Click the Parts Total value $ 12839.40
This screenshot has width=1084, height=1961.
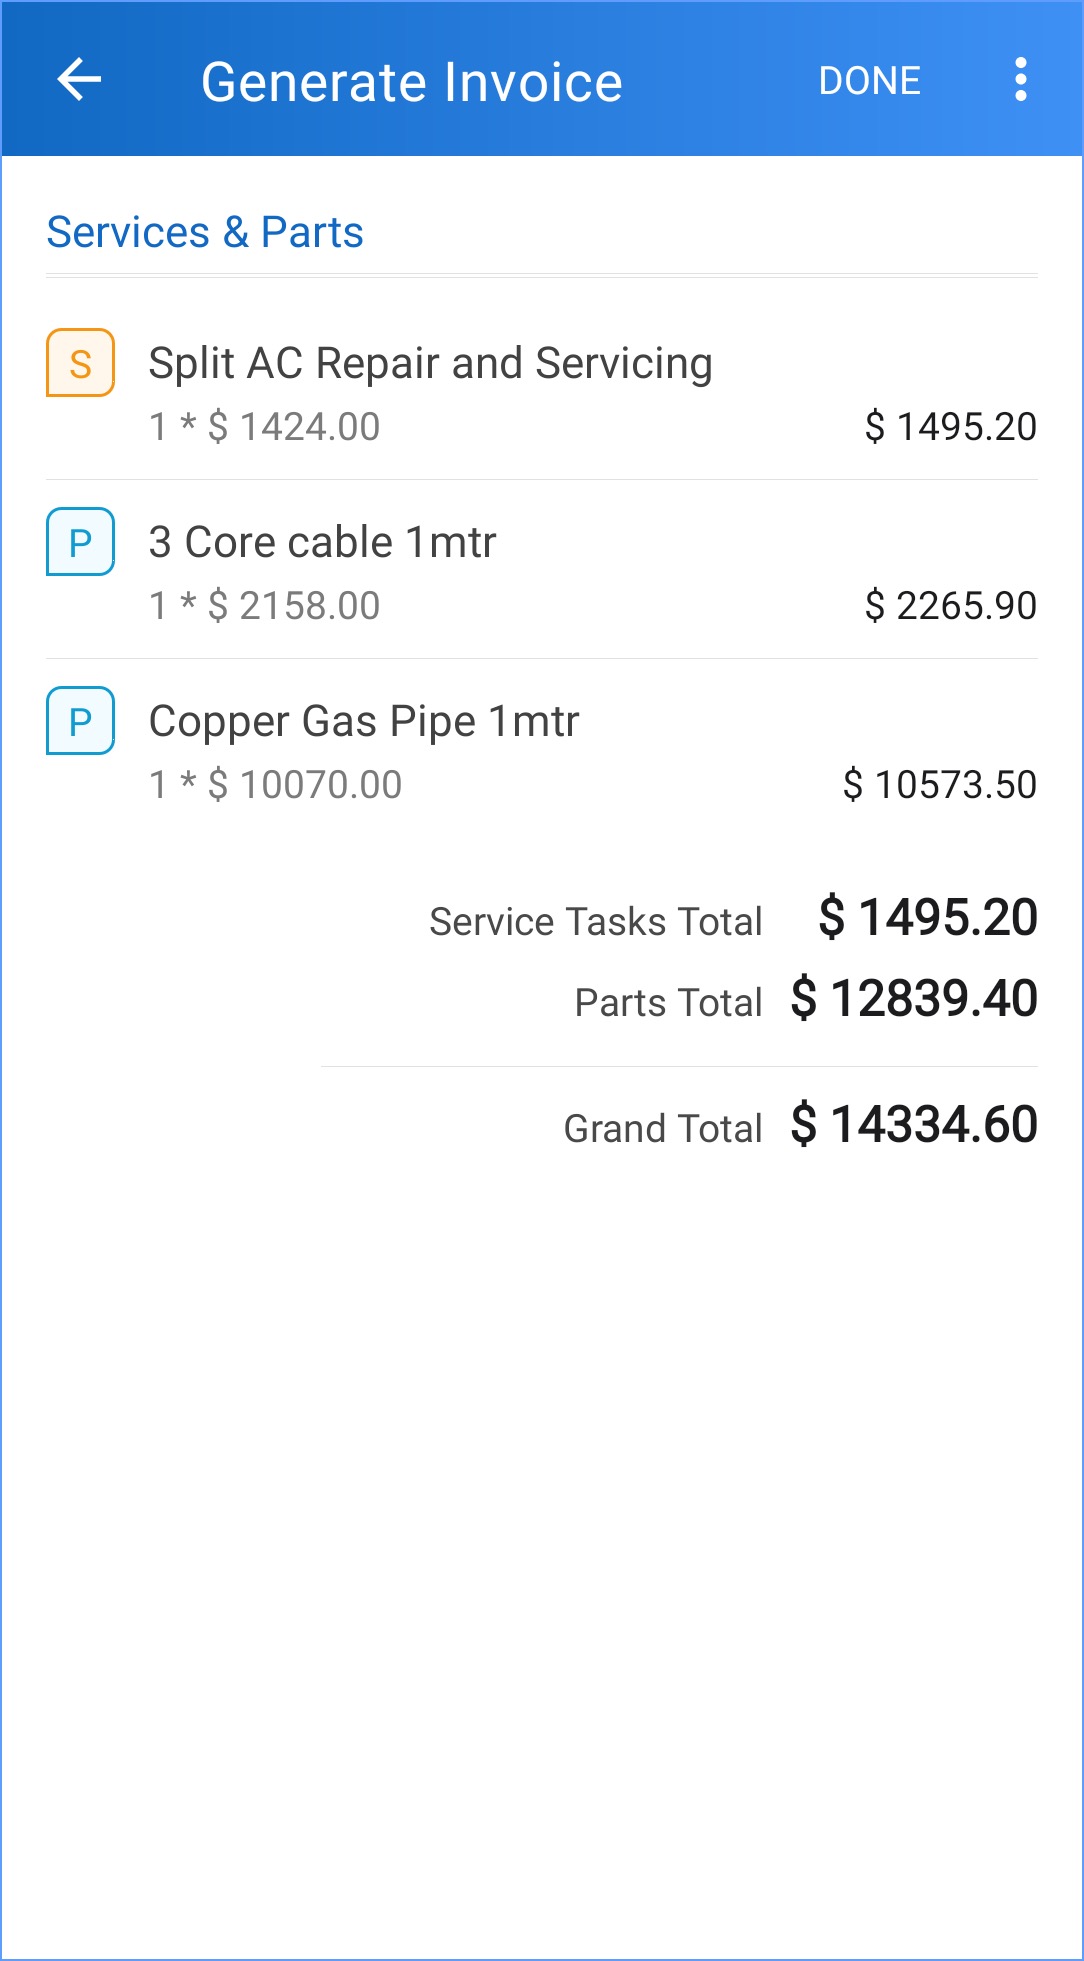click(914, 999)
